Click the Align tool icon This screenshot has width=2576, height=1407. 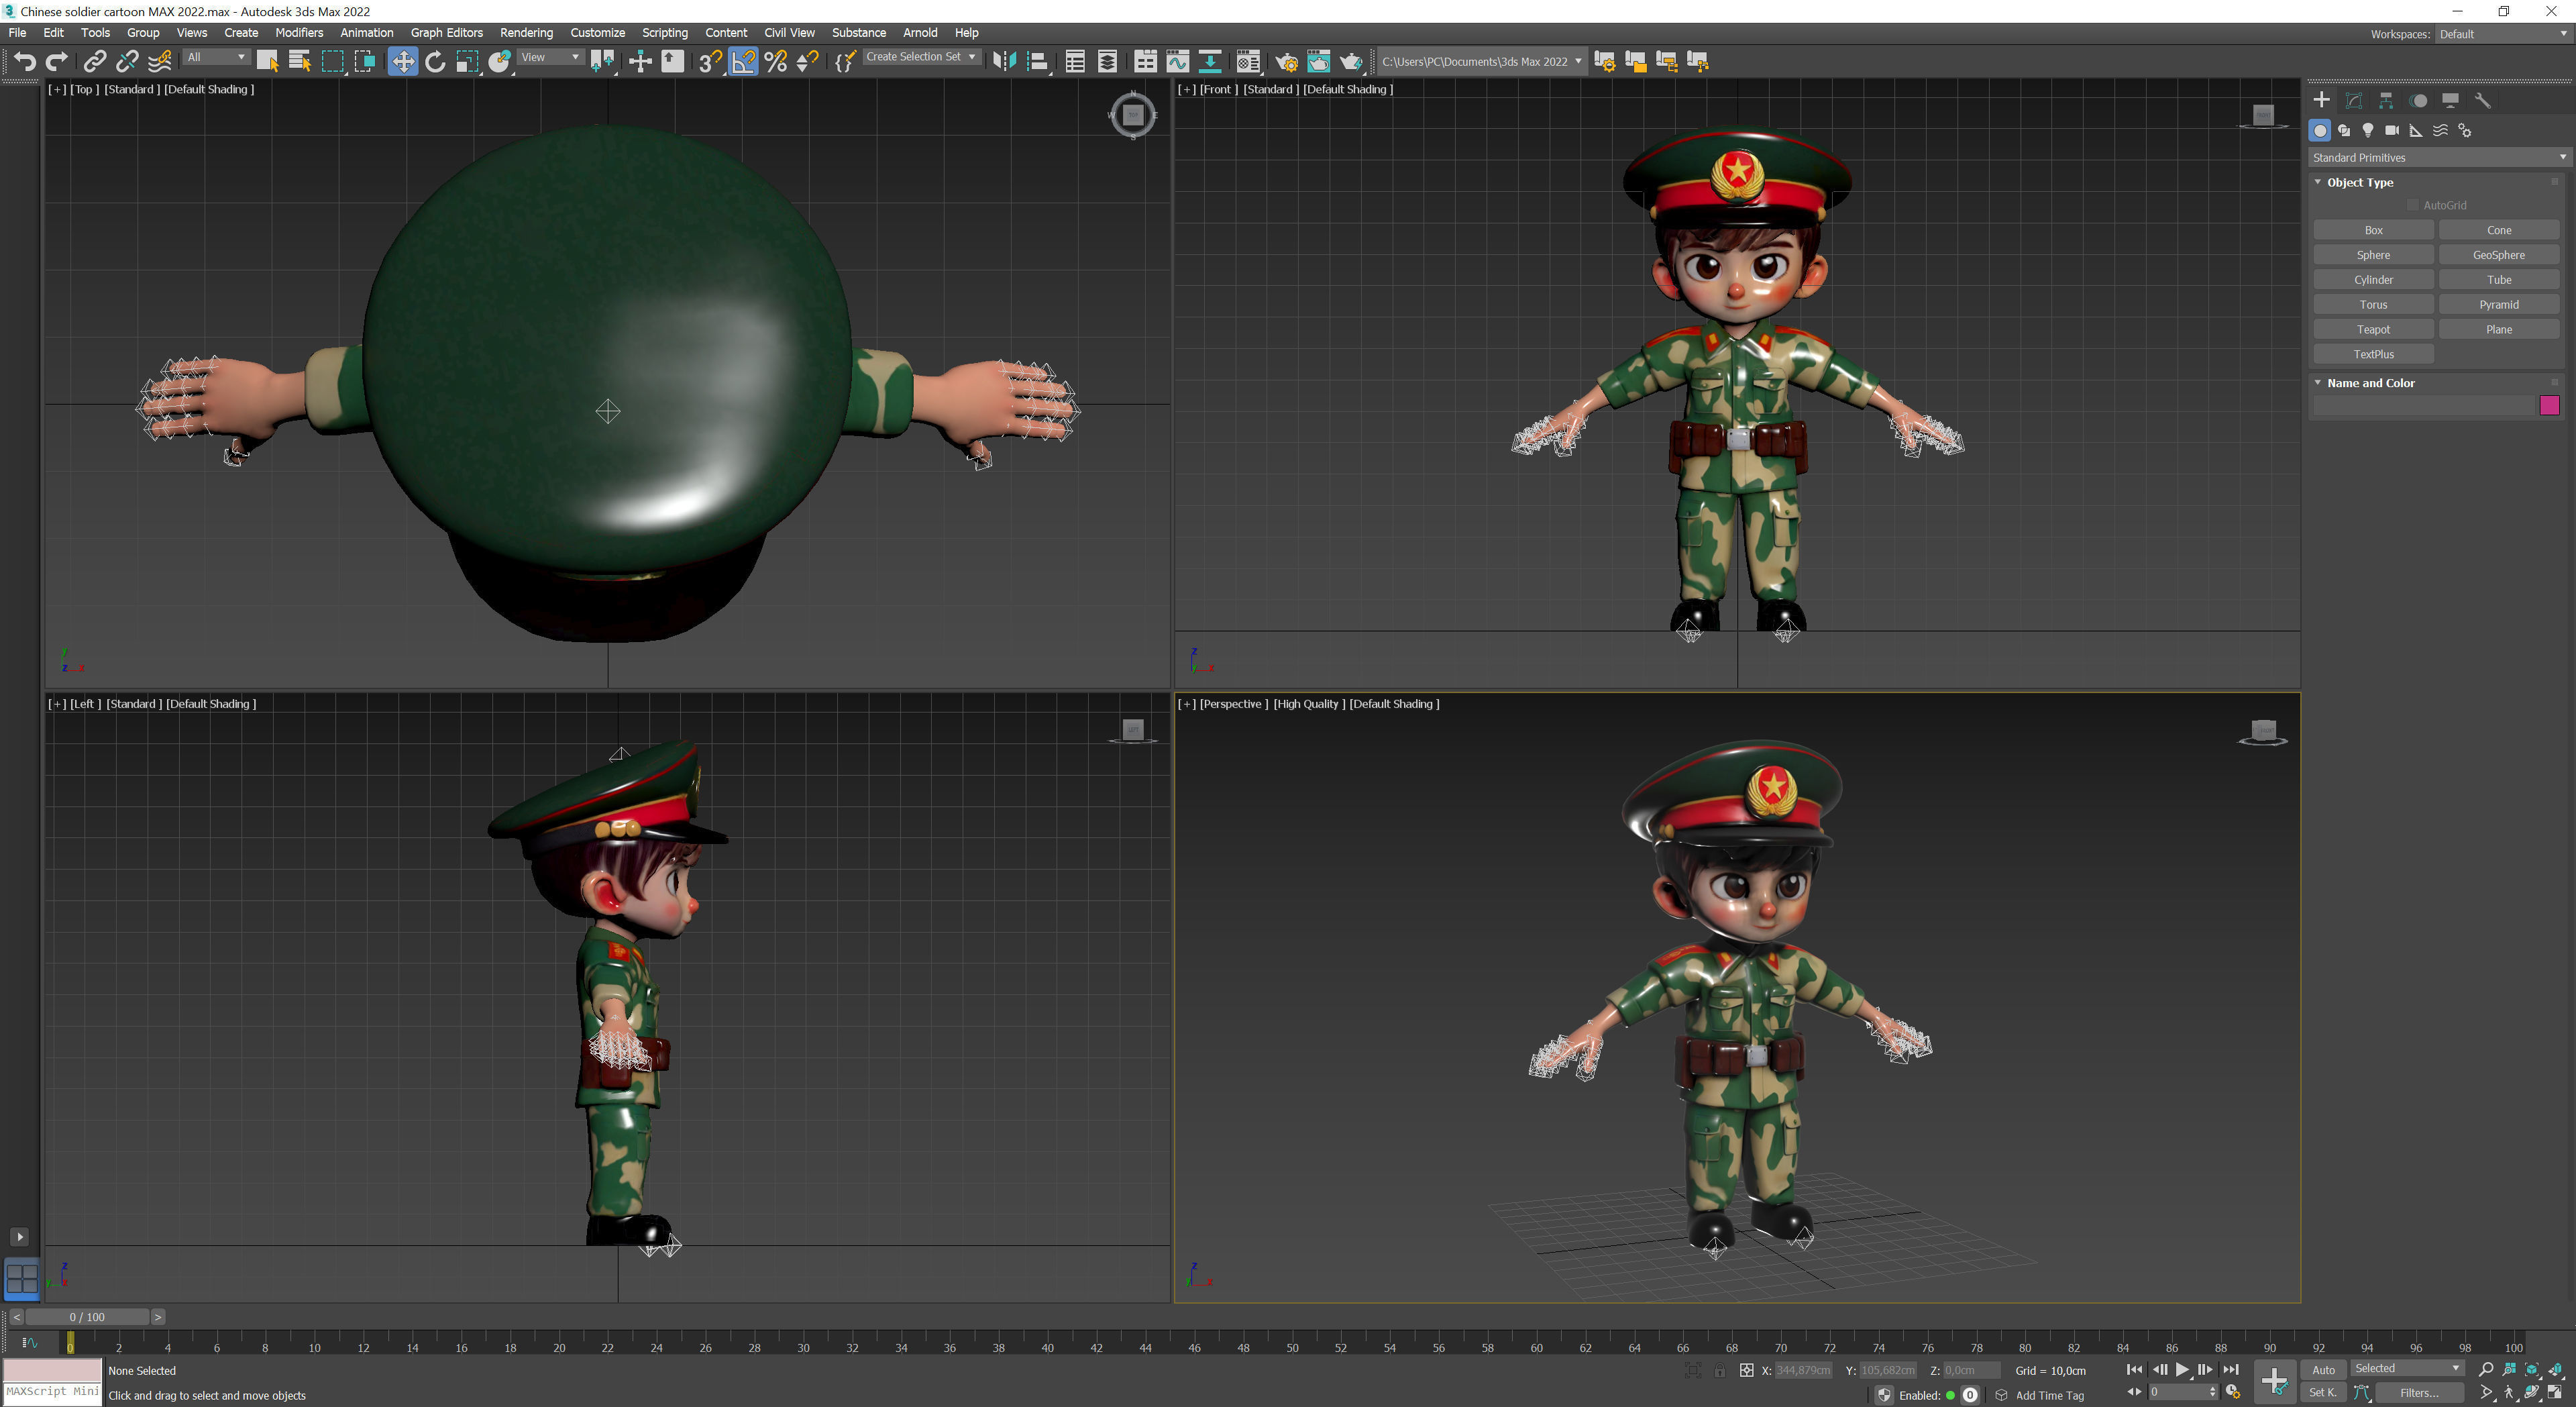[1038, 62]
